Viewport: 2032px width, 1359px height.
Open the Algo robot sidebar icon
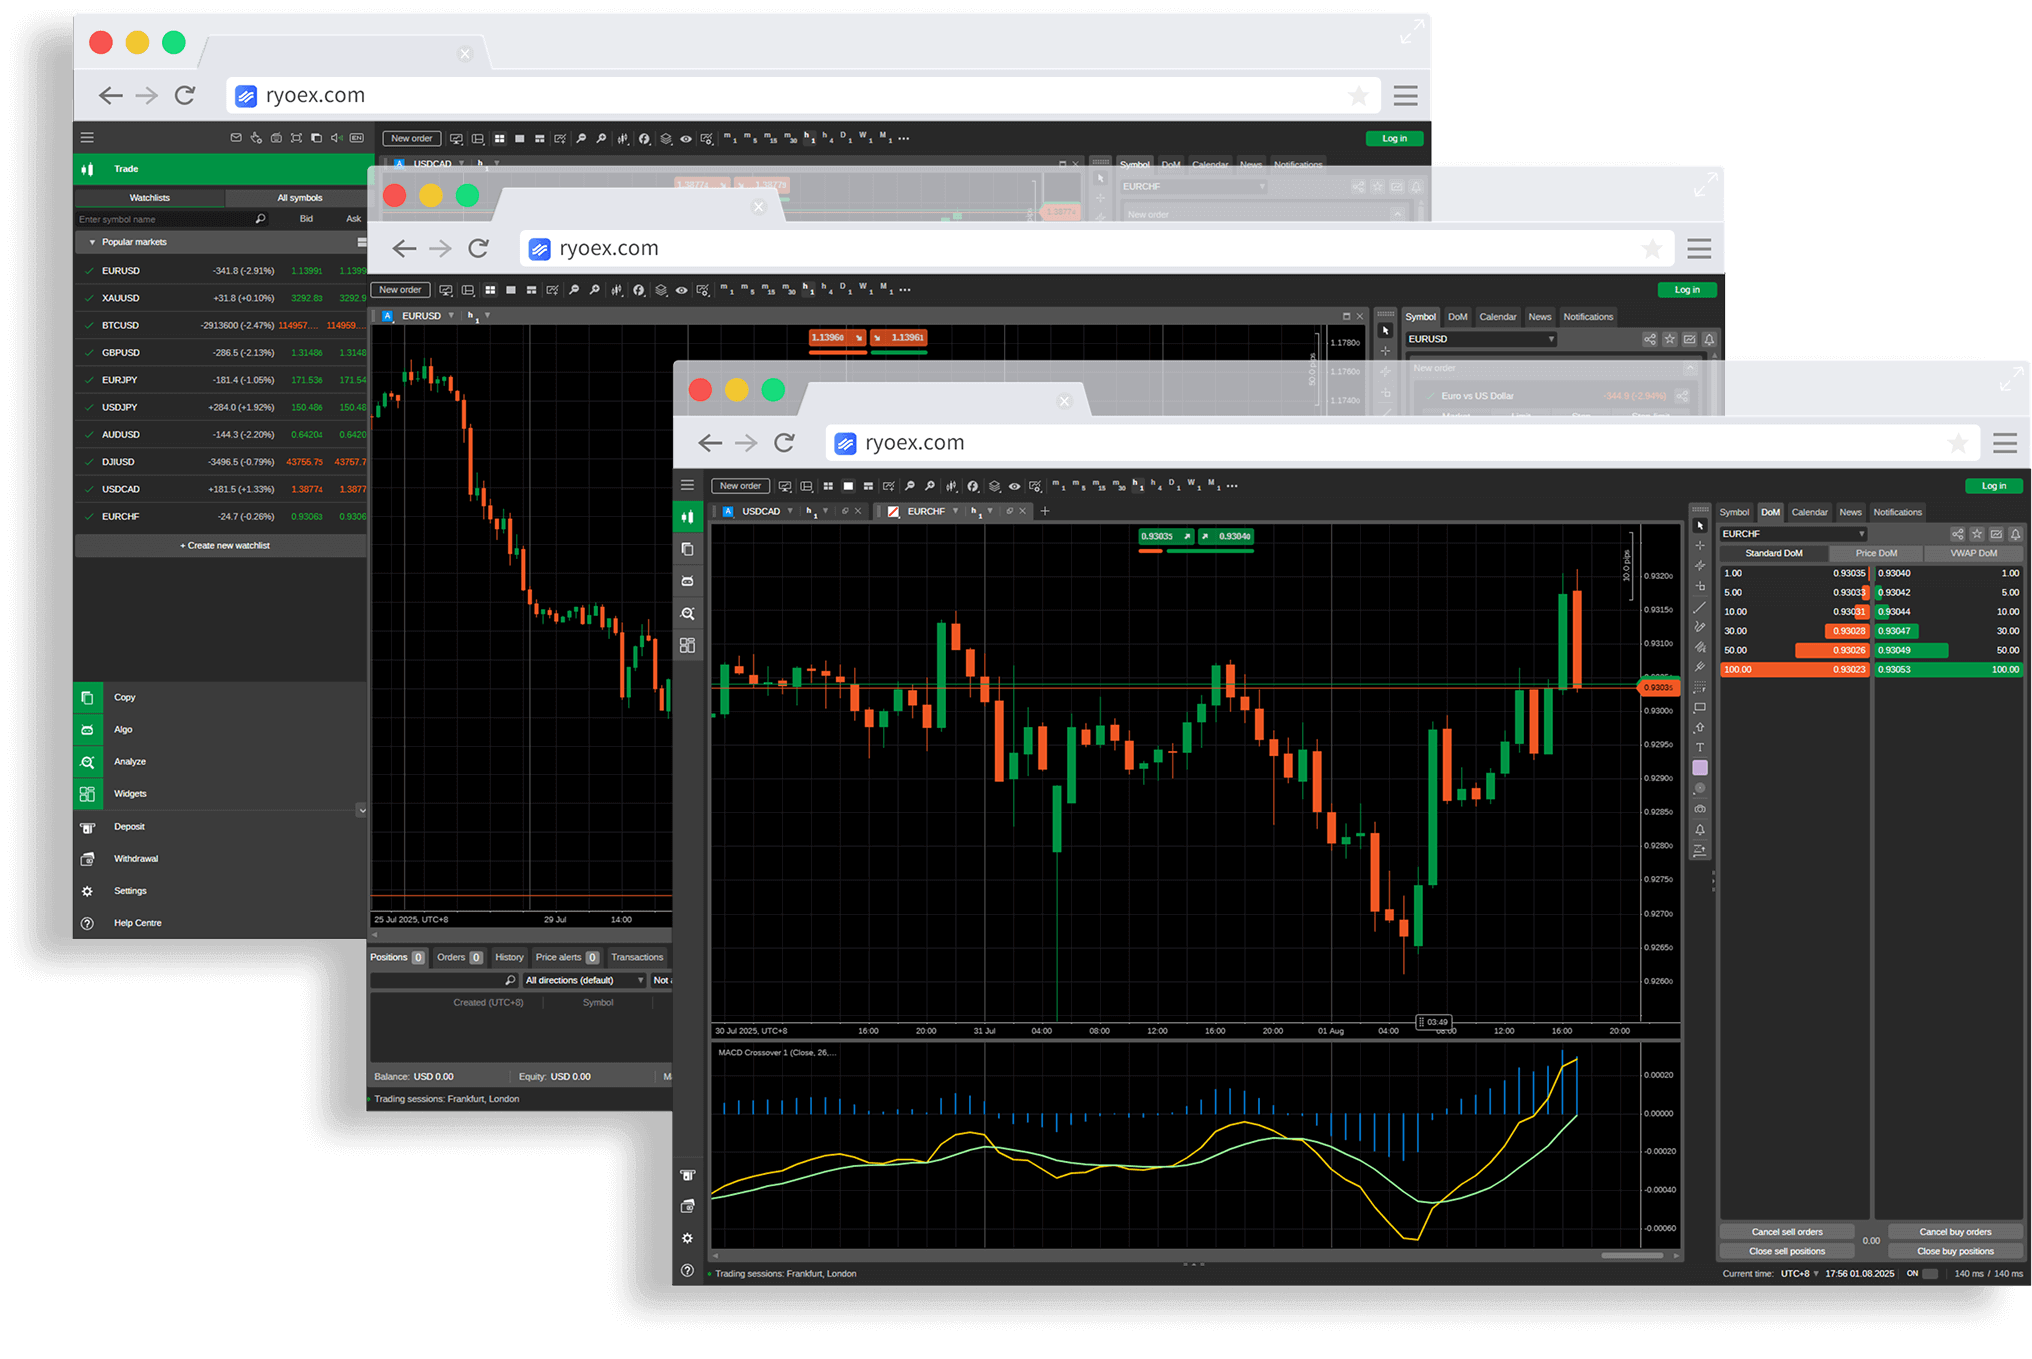[687, 581]
